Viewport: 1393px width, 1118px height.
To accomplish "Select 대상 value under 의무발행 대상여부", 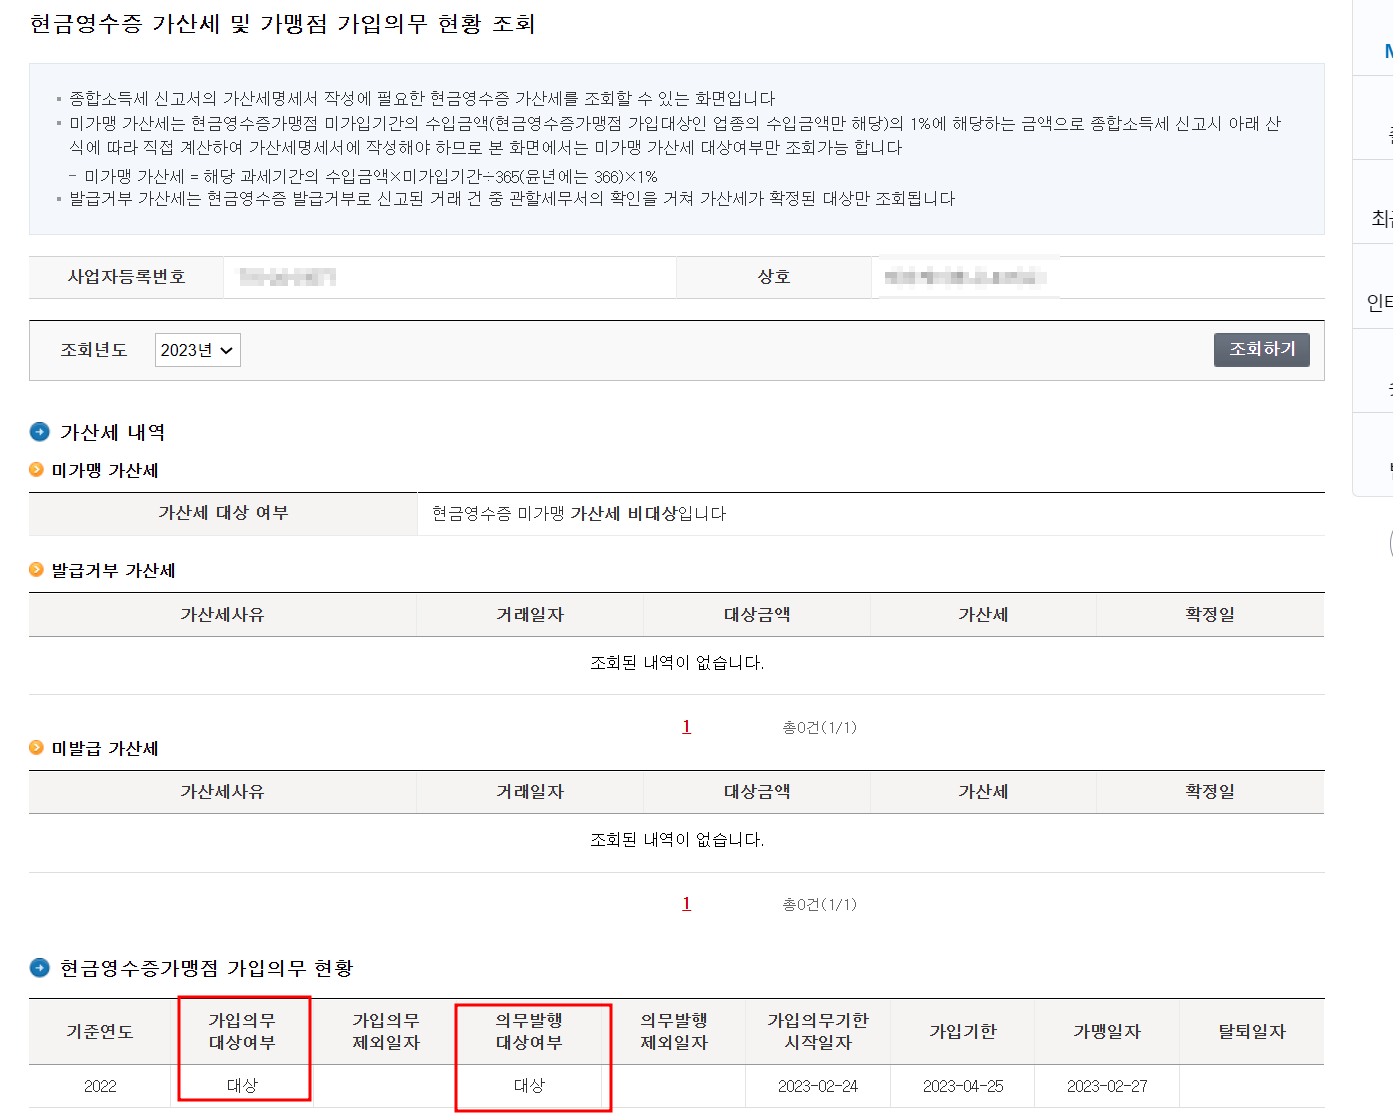I will click(529, 1086).
